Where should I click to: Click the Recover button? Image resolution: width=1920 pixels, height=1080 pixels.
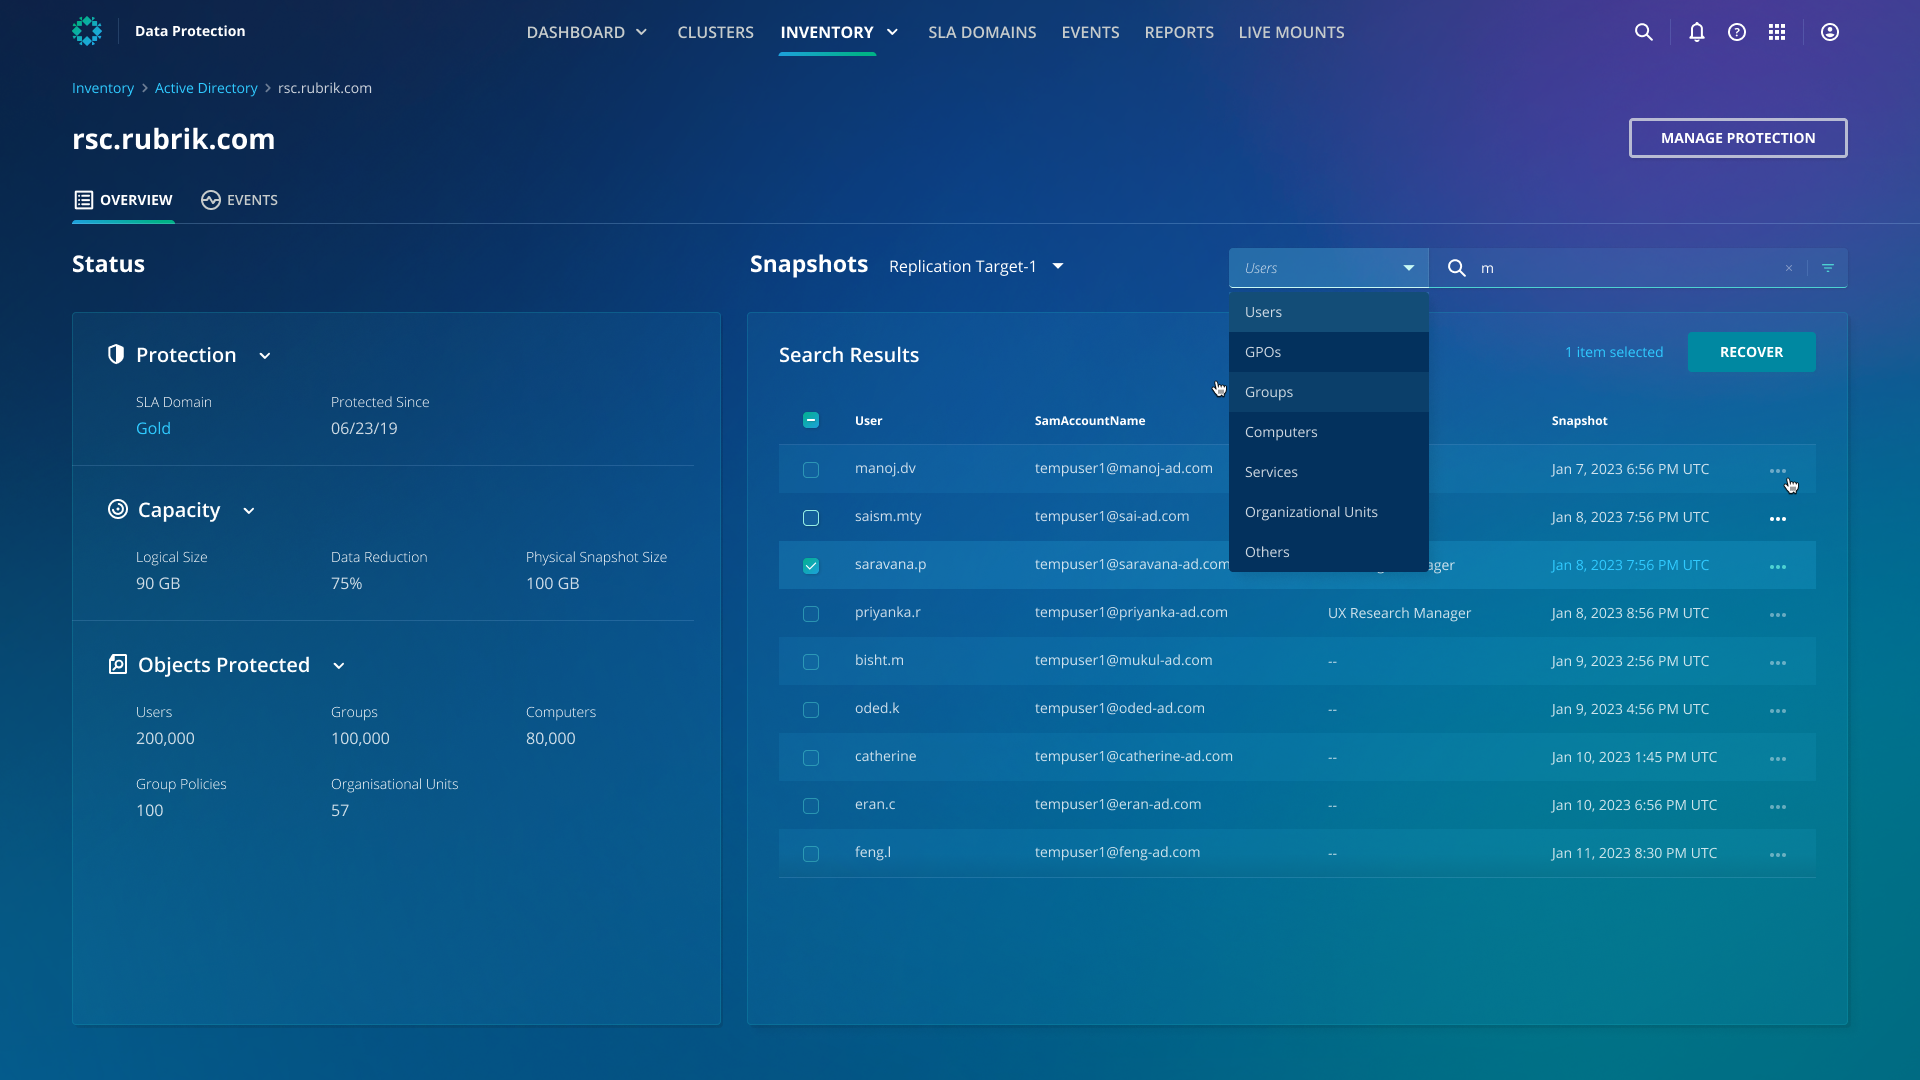[x=1752, y=352]
